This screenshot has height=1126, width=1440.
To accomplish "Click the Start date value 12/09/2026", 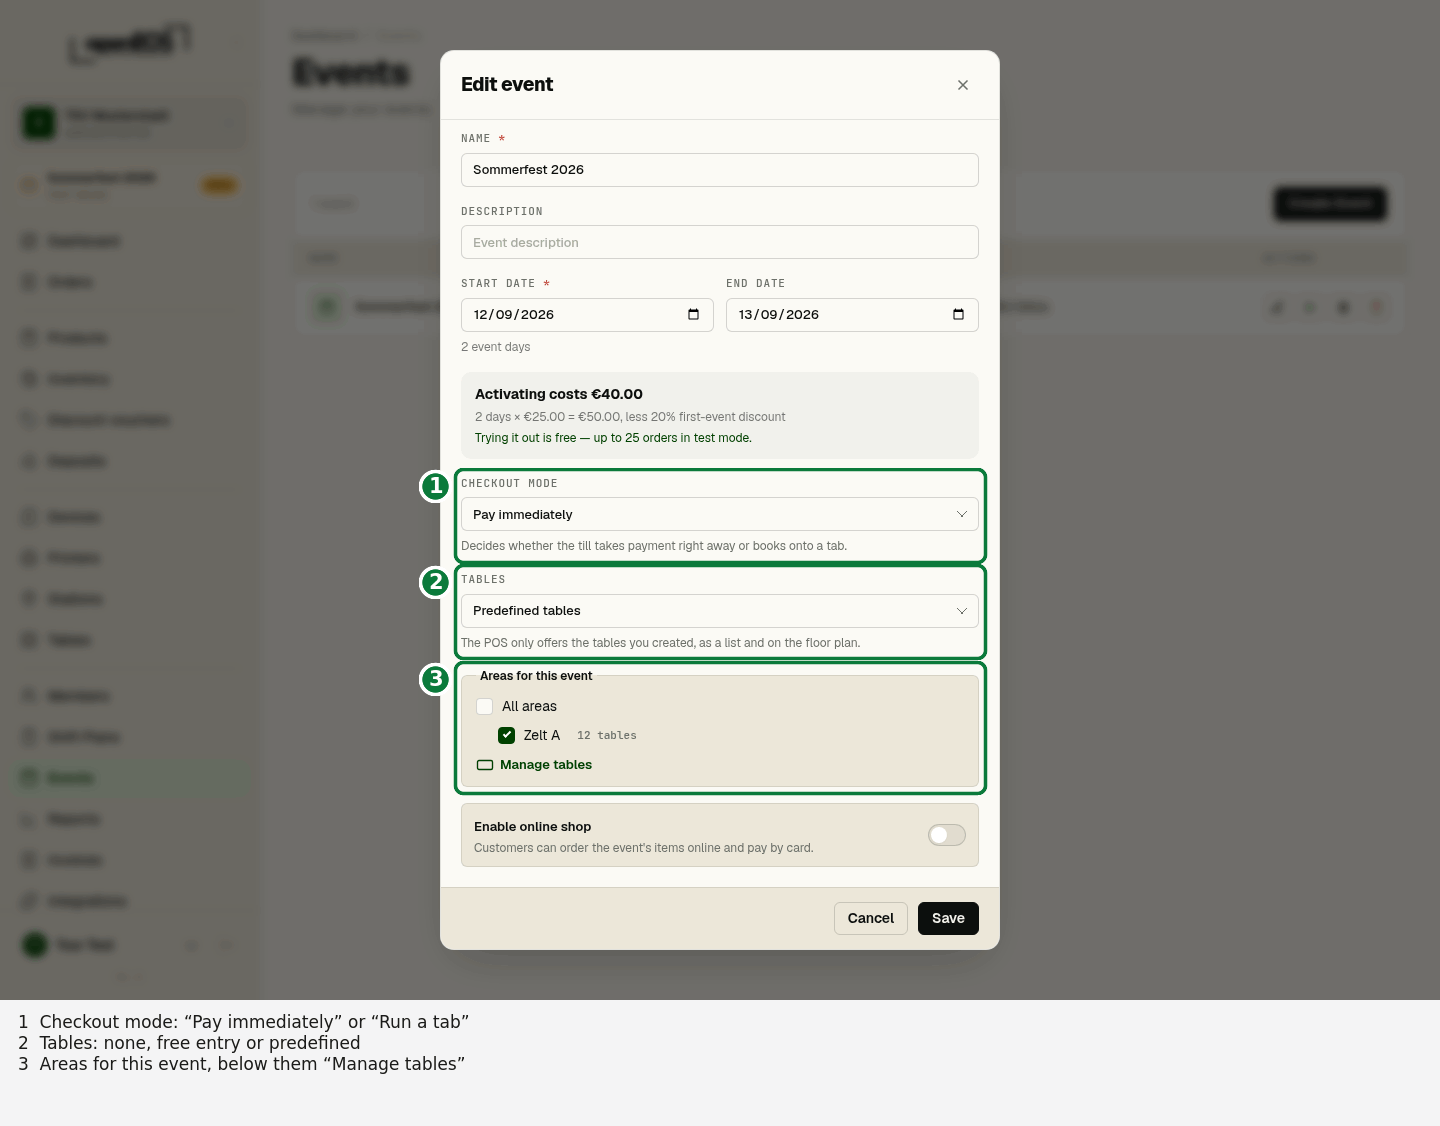I will (x=514, y=314).
